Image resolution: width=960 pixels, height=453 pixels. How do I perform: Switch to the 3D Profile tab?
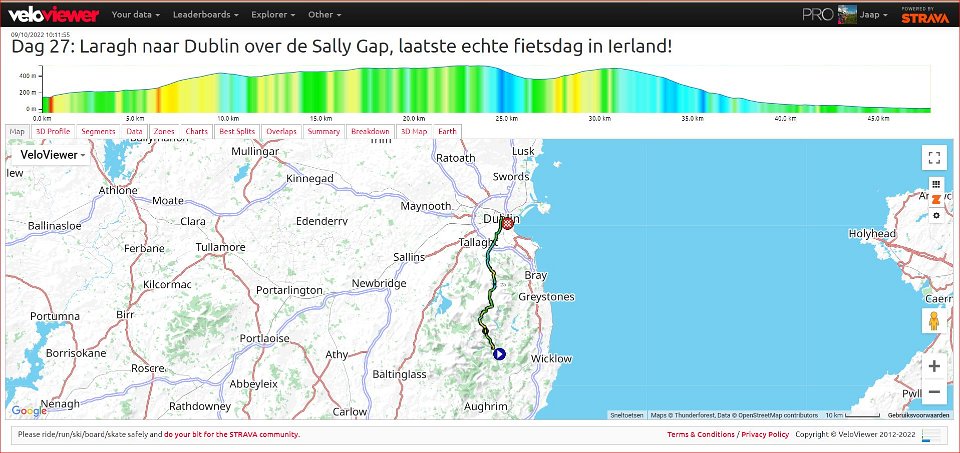[52, 131]
